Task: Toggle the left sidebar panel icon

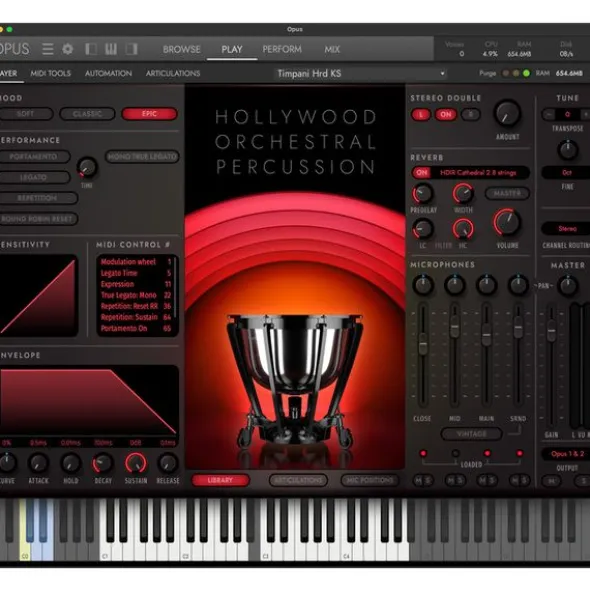Action: 91,49
